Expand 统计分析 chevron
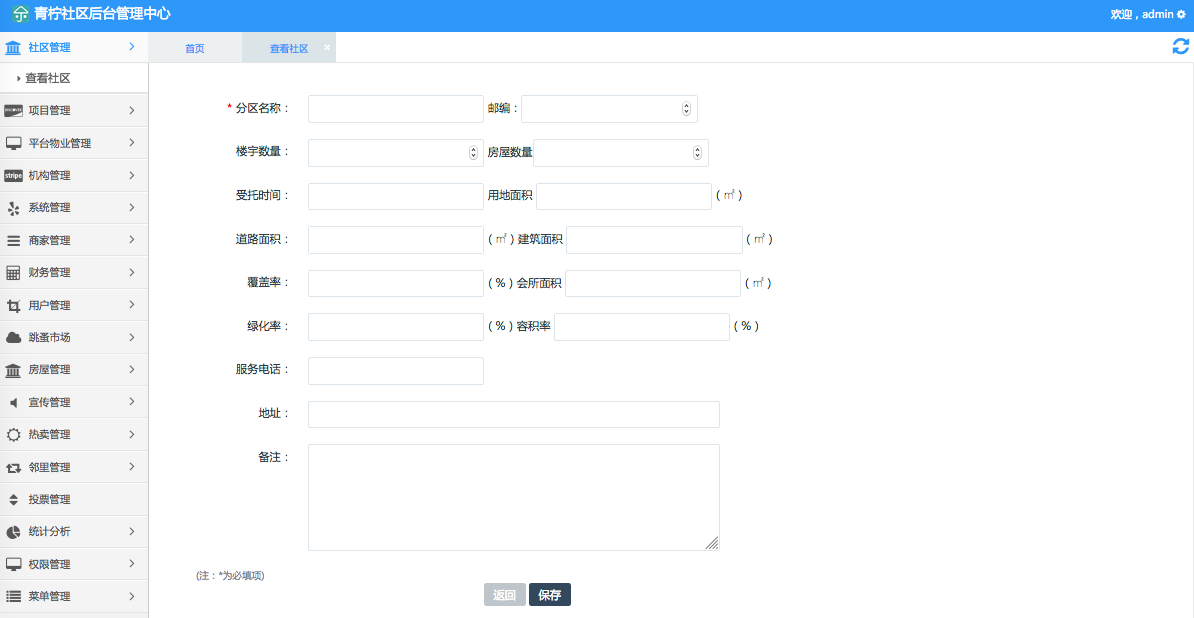 pyautogui.click(x=132, y=531)
